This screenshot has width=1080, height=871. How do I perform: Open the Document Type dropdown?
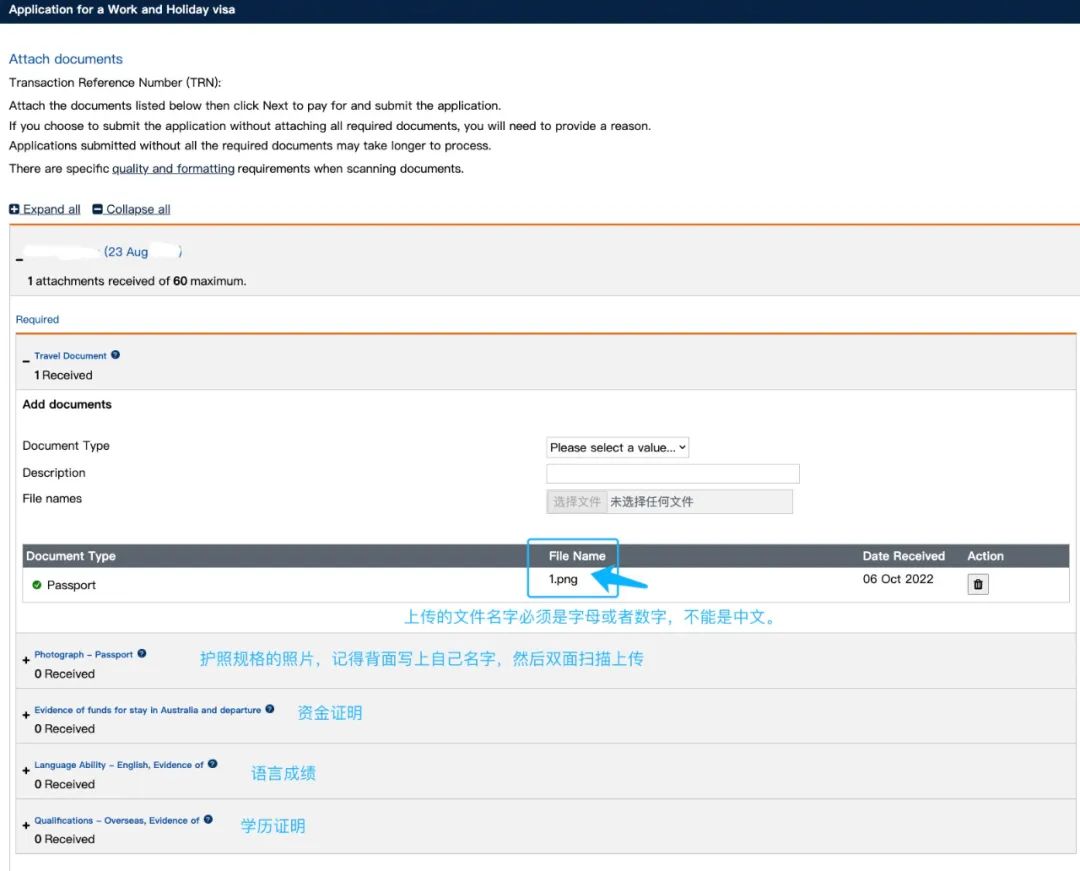click(x=617, y=447)
